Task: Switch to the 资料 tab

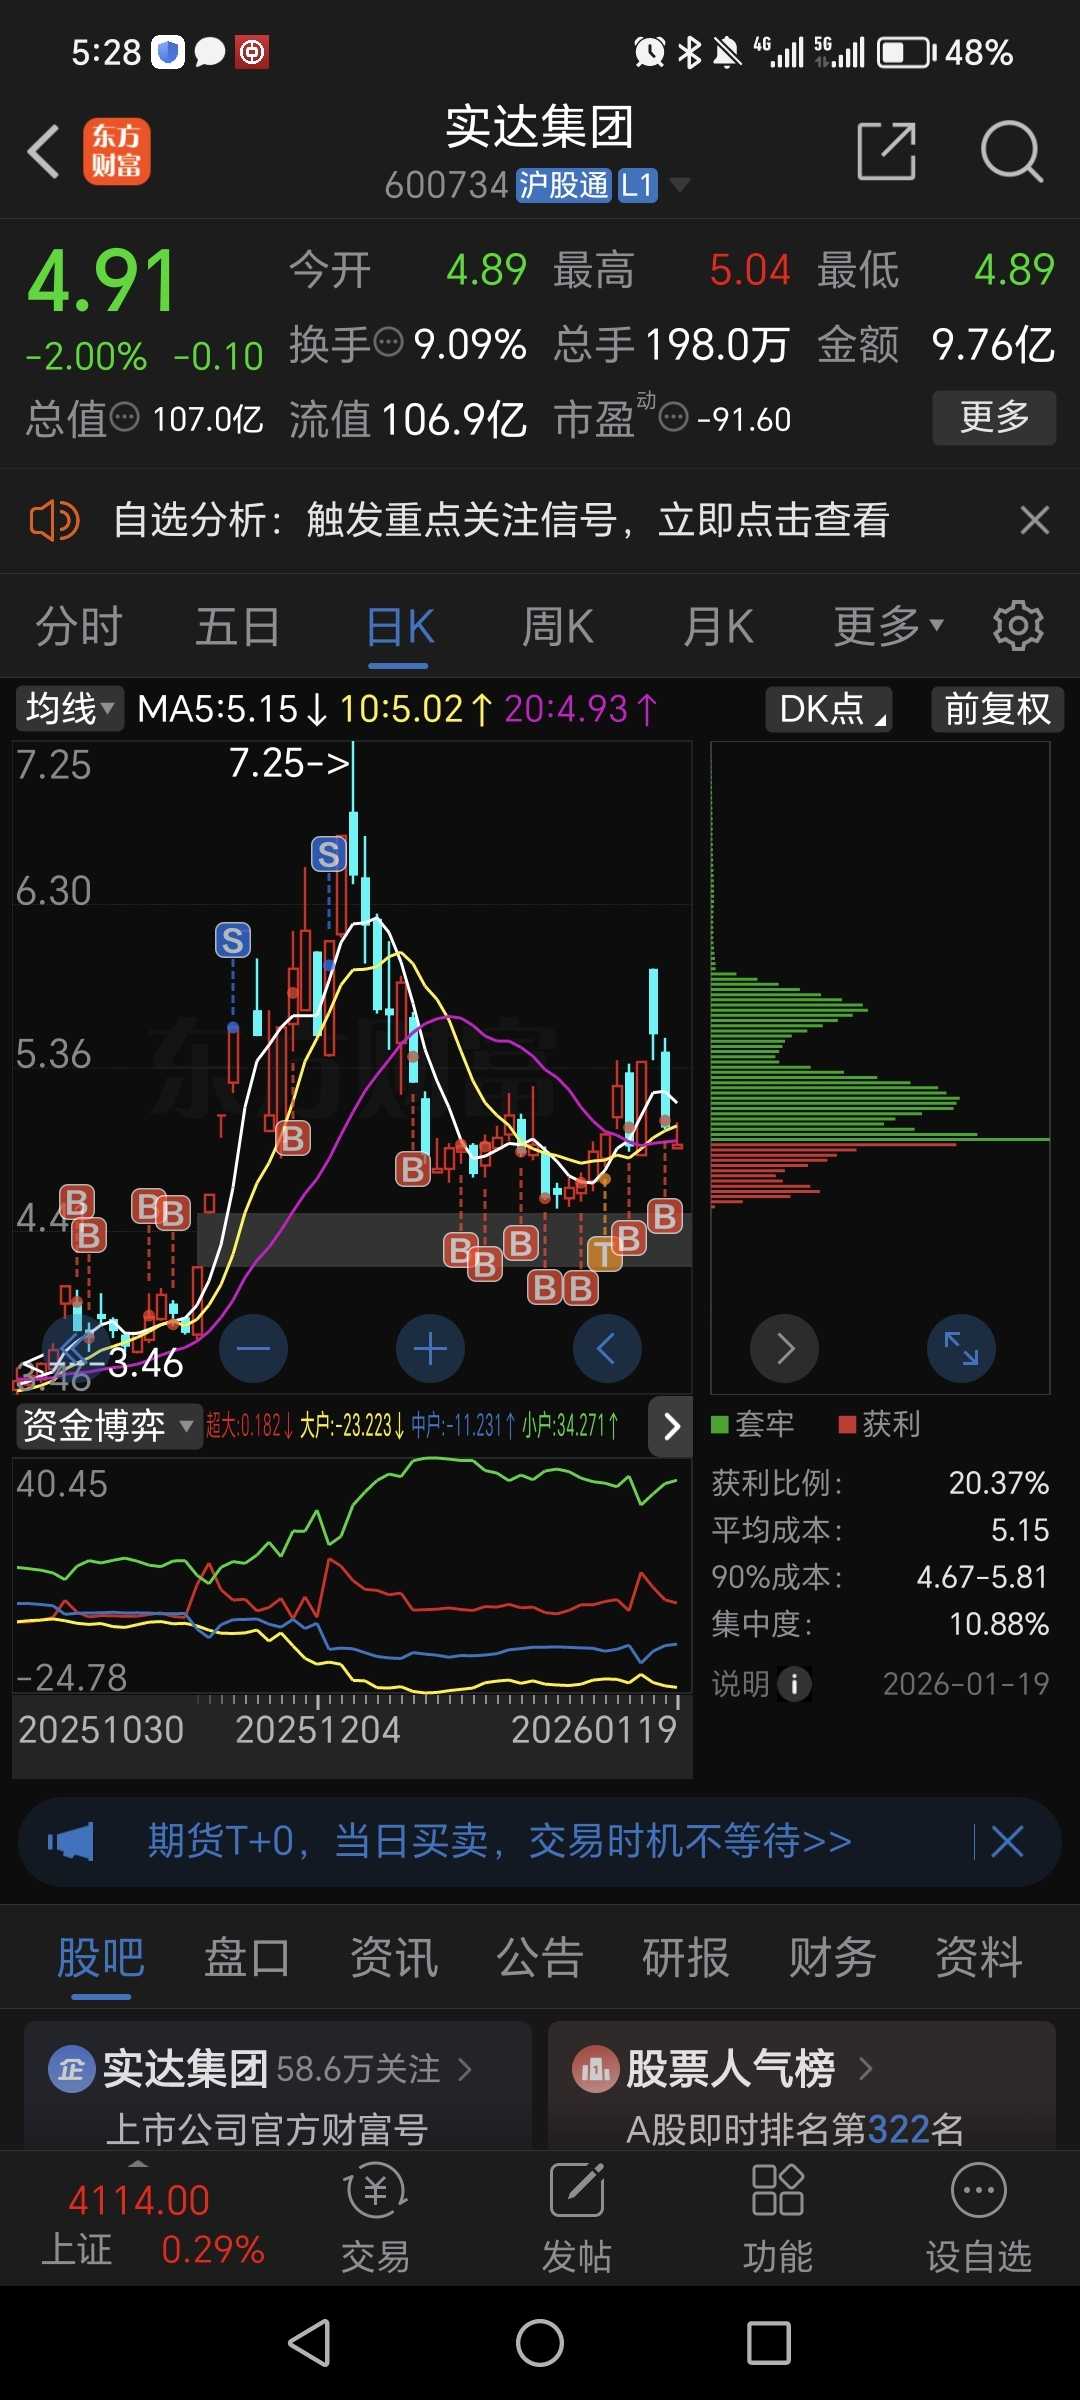Action: pos(979,1957)
